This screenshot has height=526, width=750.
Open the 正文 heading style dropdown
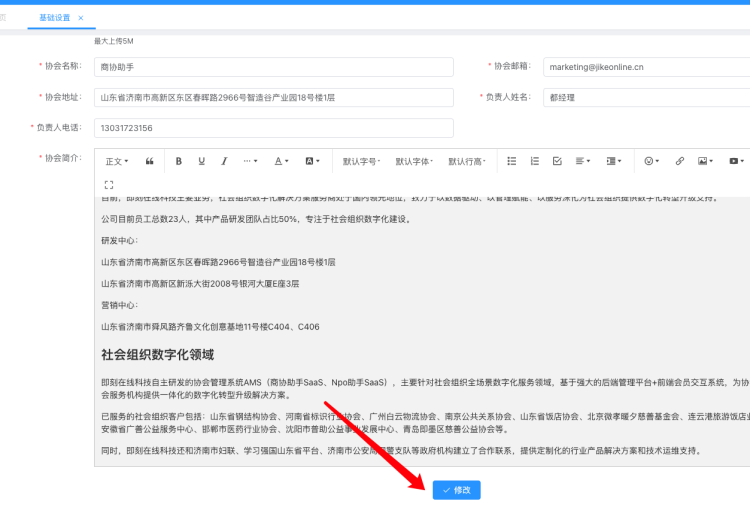tap(117, 161)
